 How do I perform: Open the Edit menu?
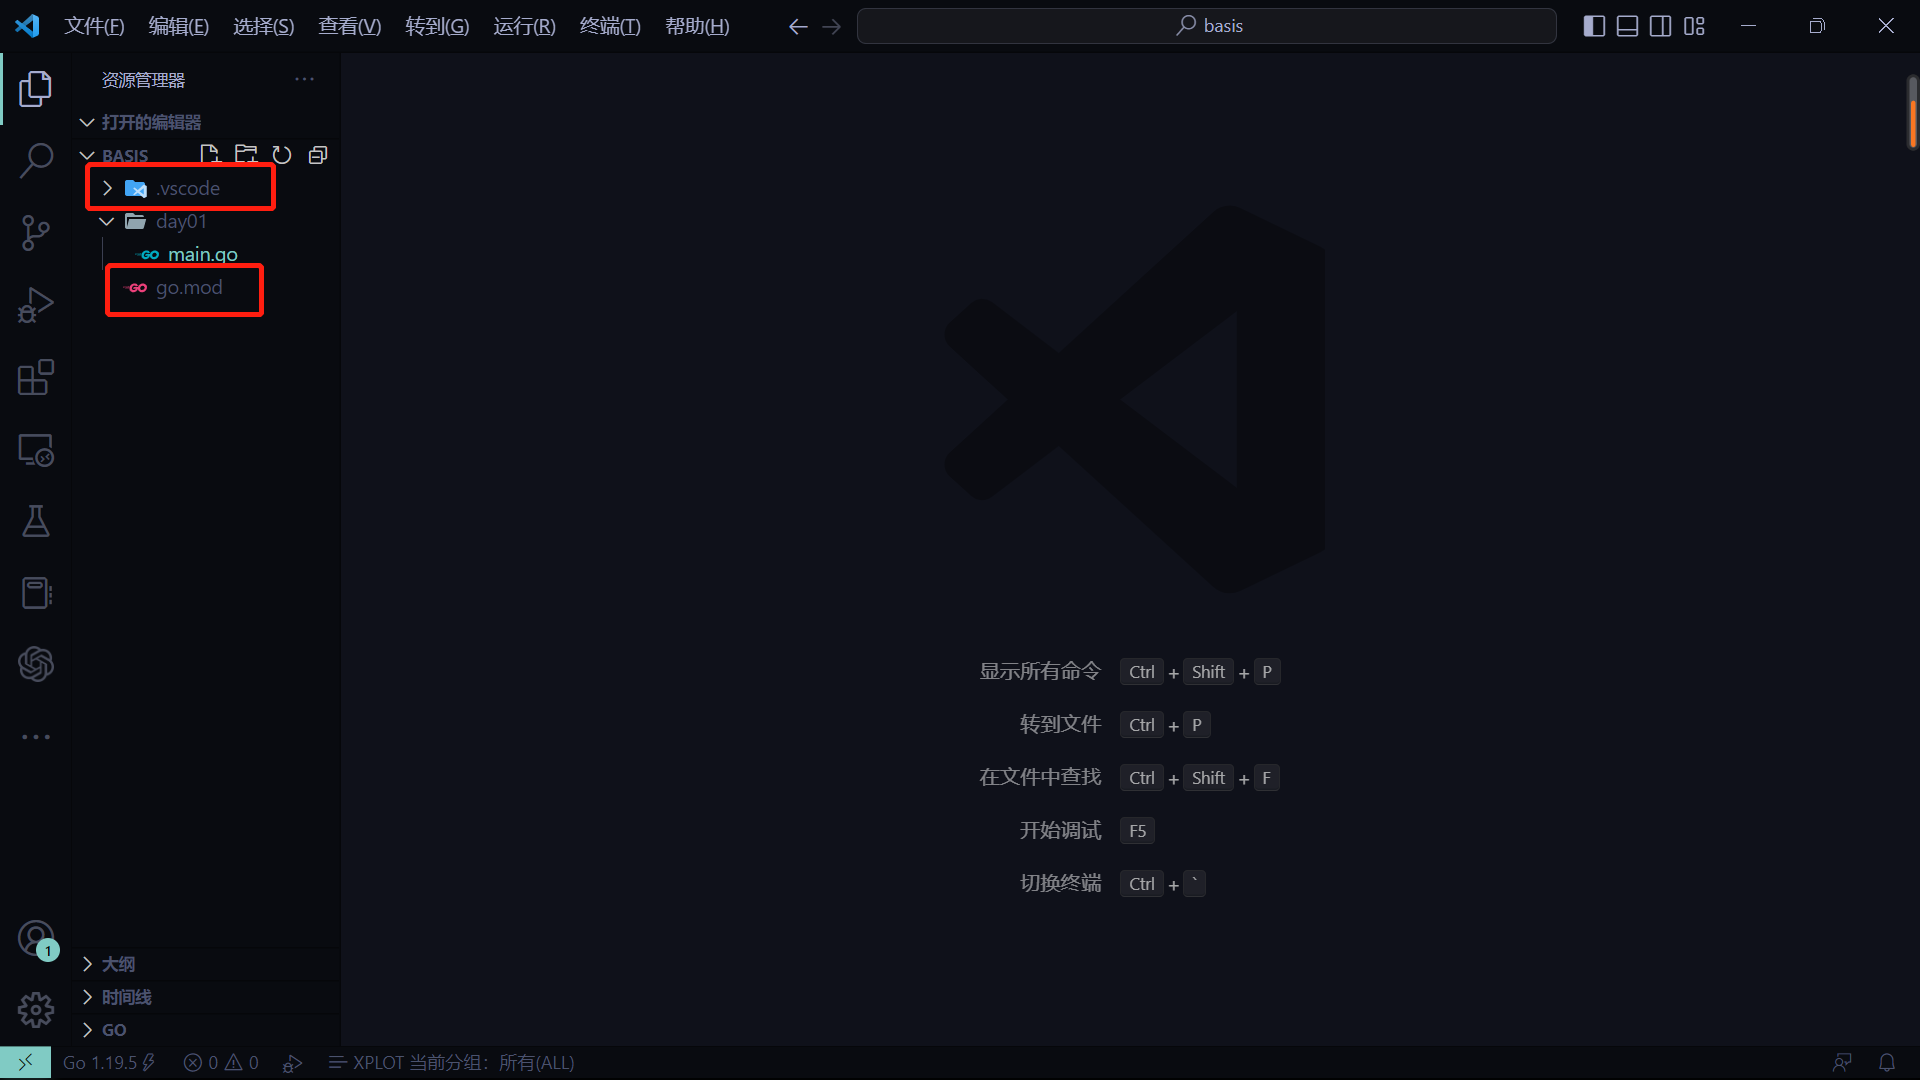[x=179, y=26]
